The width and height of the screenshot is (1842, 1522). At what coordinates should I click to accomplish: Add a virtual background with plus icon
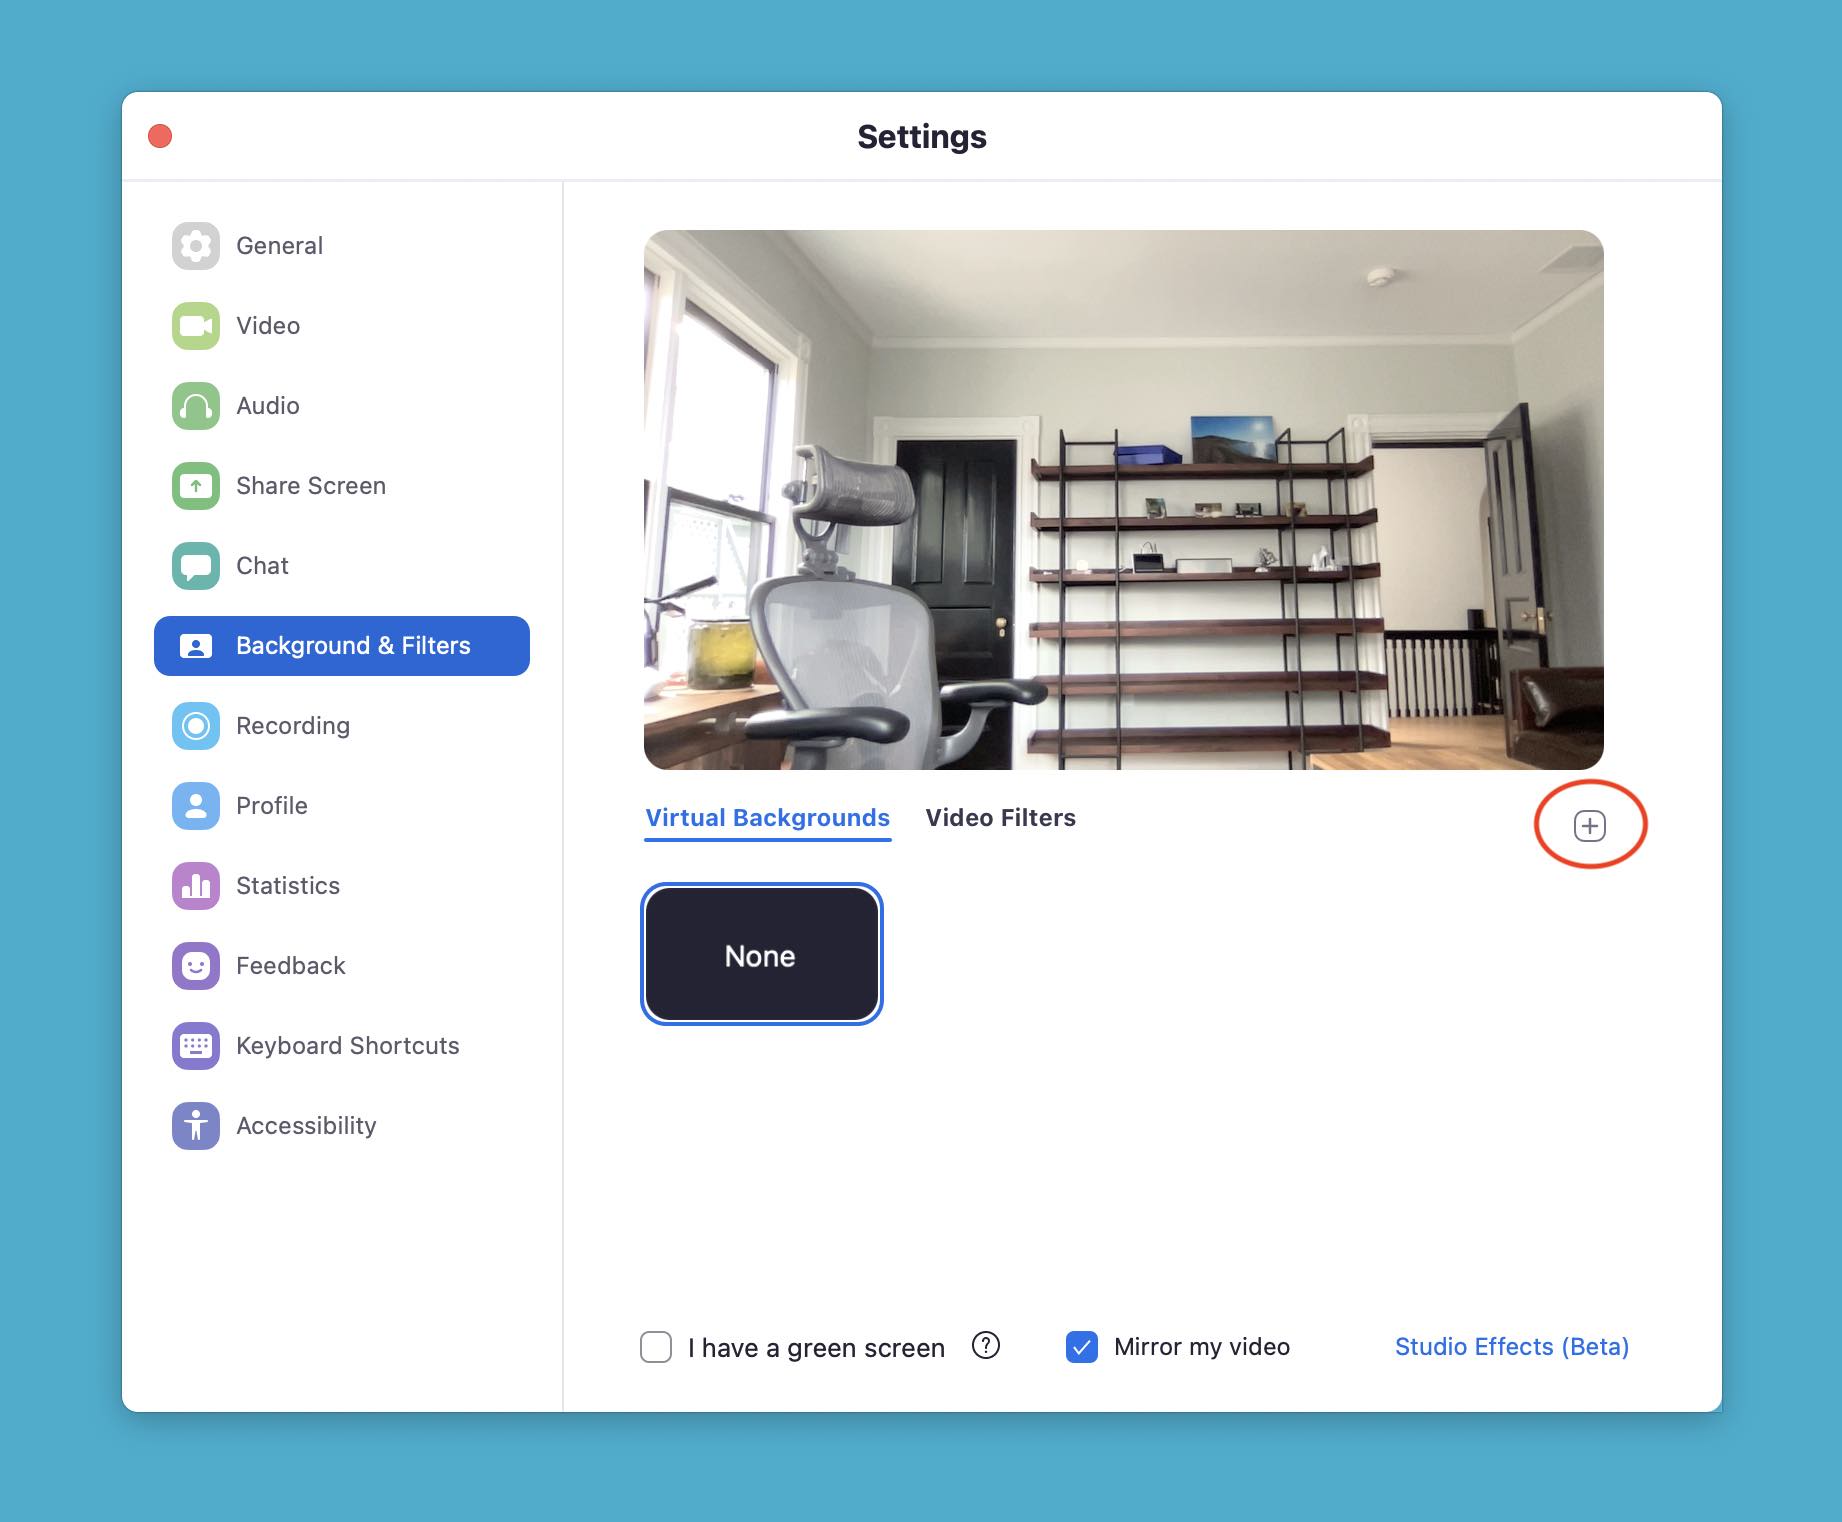[x=1590, y=826]
